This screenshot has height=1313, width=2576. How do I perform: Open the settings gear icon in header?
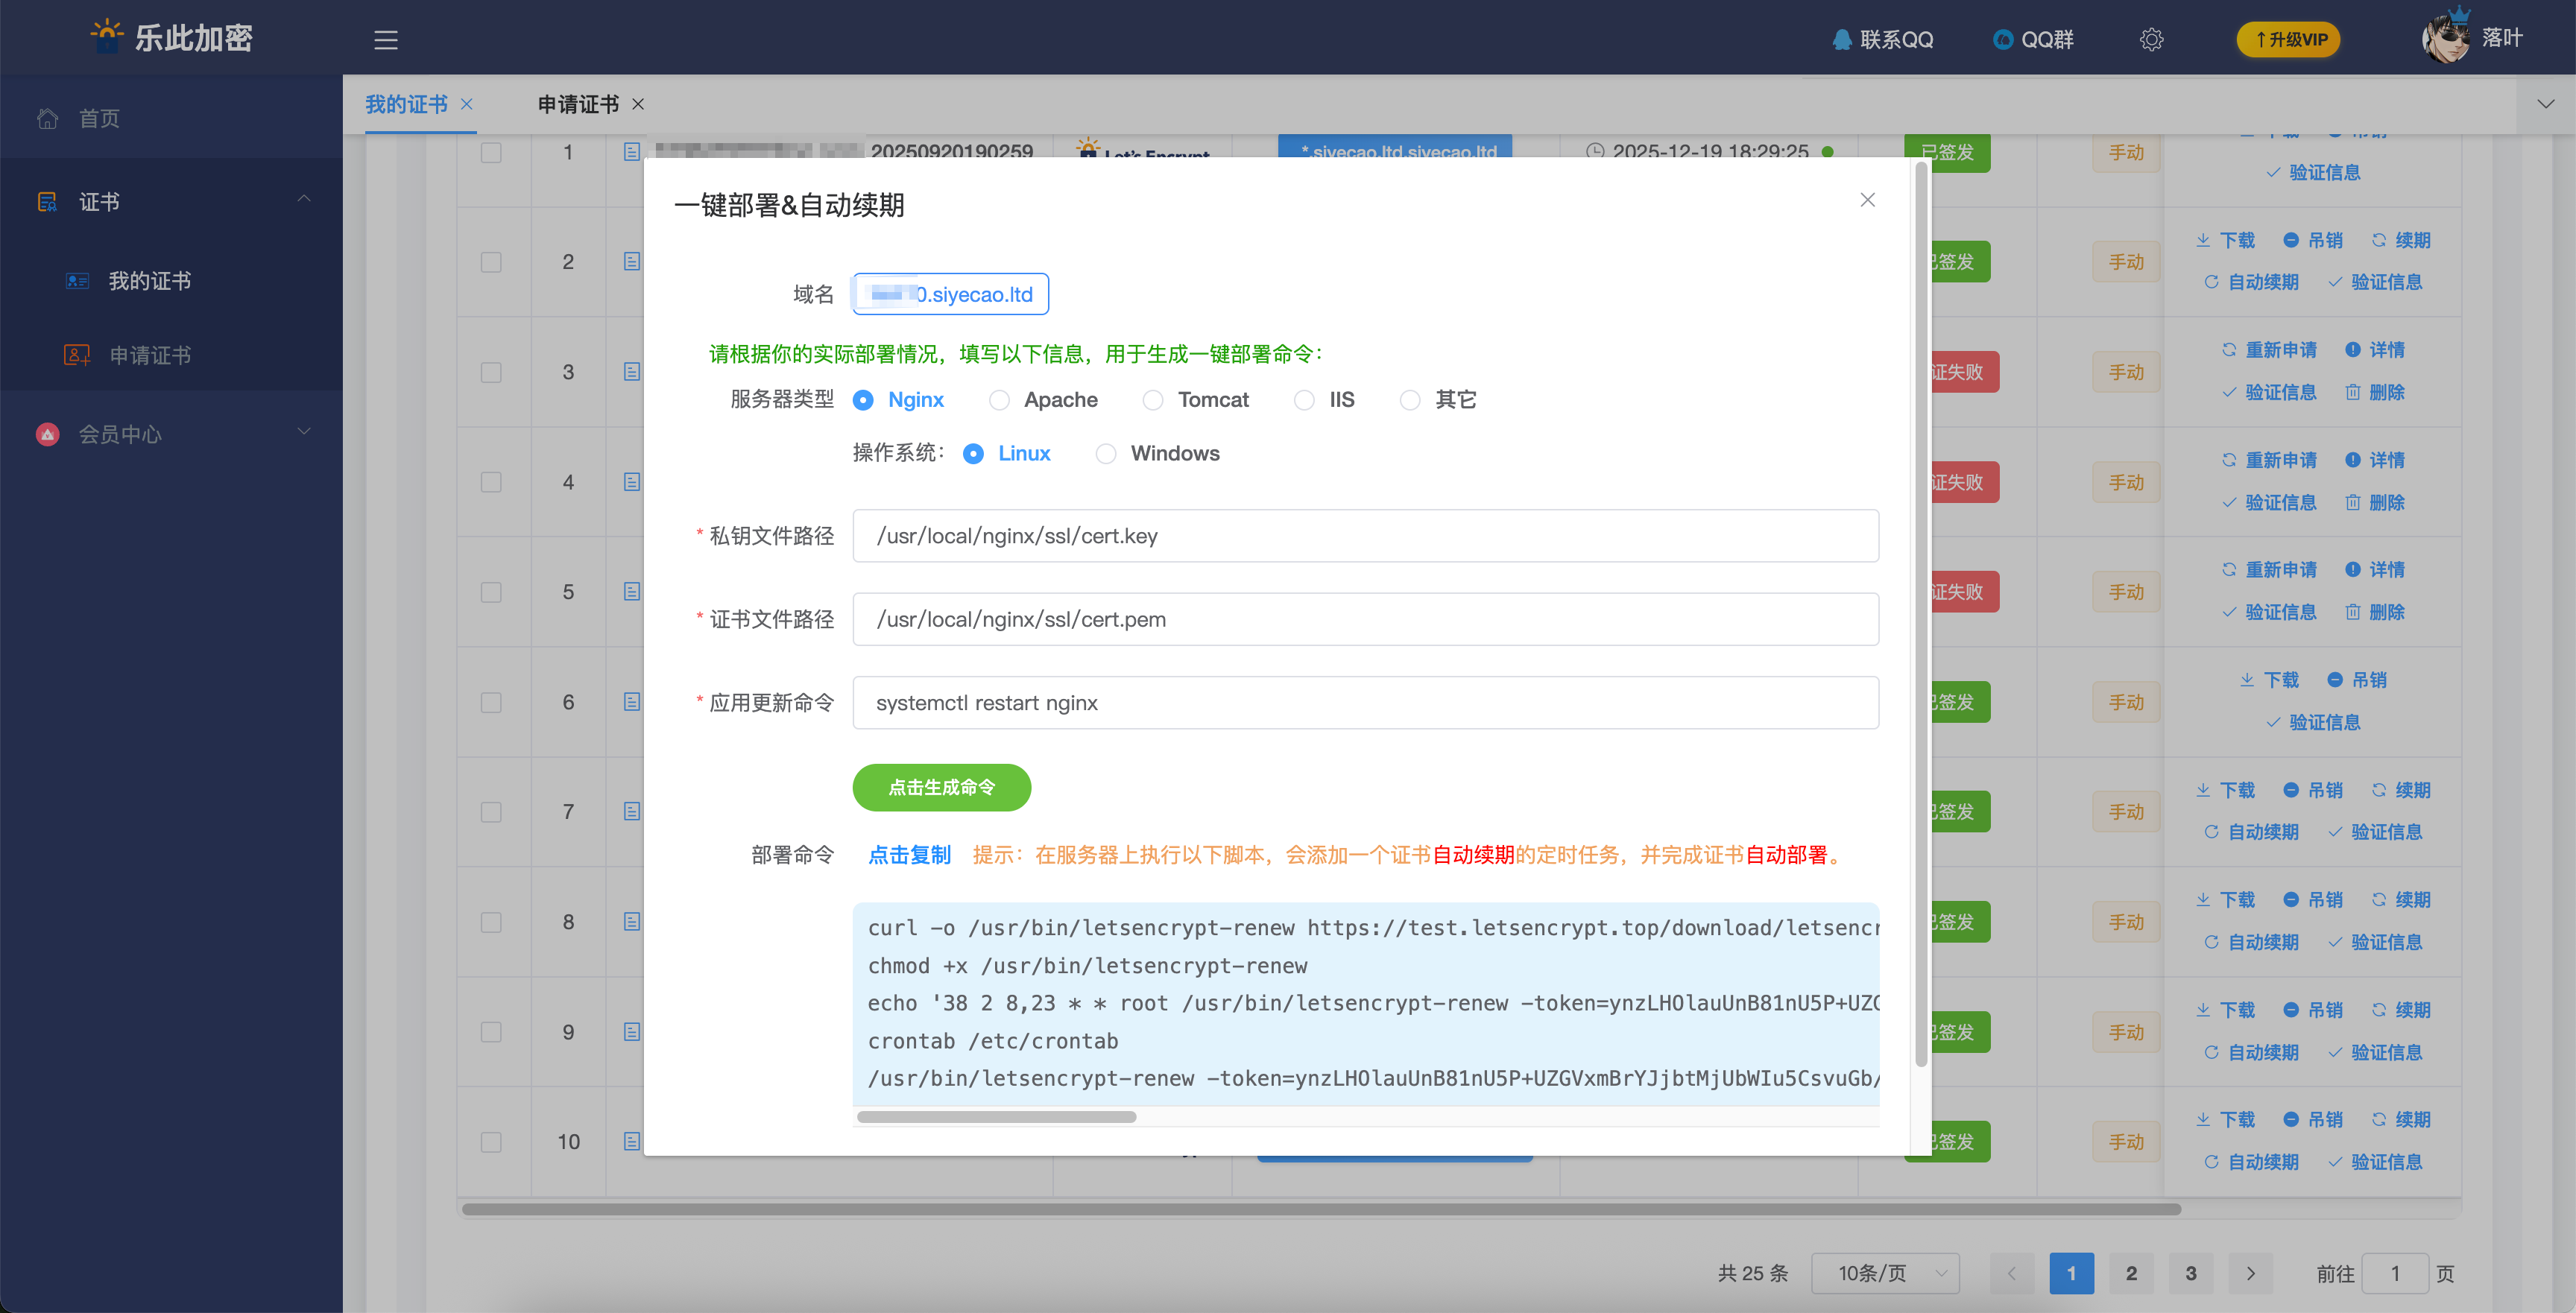pyautogui.click(x=2151, y=39)
